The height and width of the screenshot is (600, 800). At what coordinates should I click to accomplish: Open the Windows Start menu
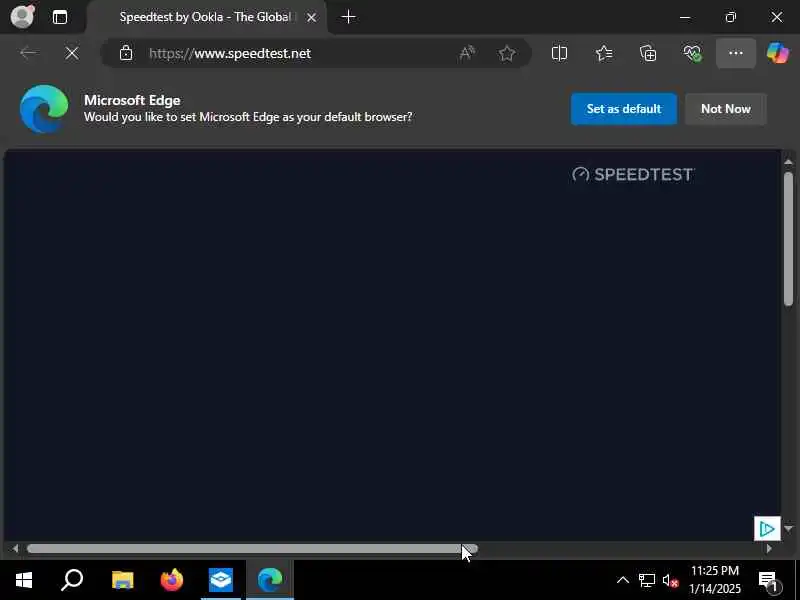(24, 580)
